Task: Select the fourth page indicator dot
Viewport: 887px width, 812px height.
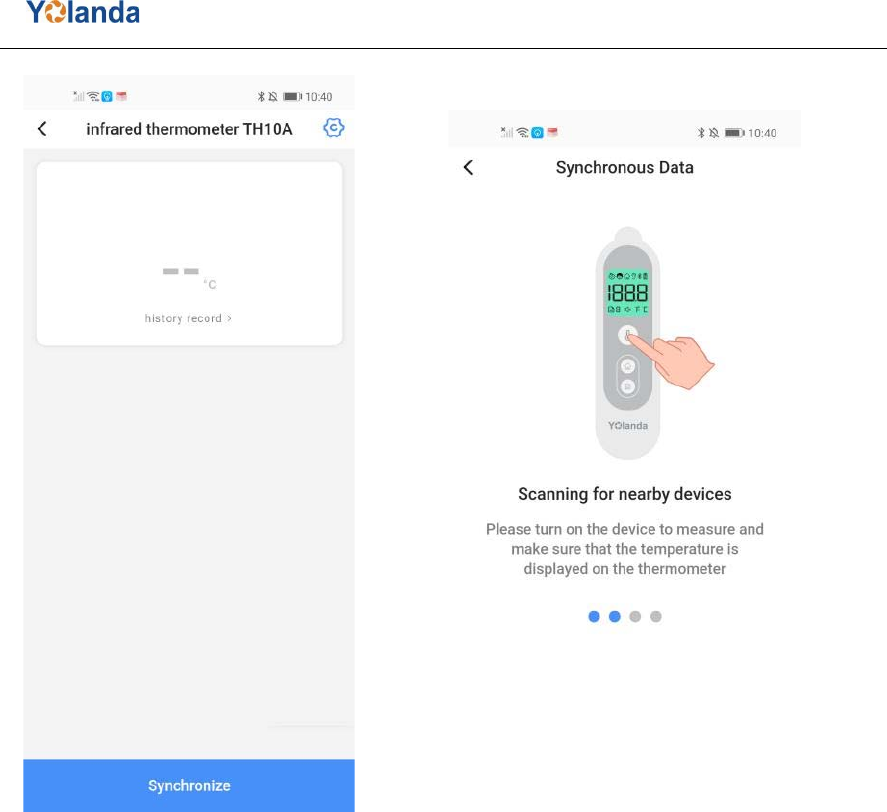Action: (x=656, y=616)
